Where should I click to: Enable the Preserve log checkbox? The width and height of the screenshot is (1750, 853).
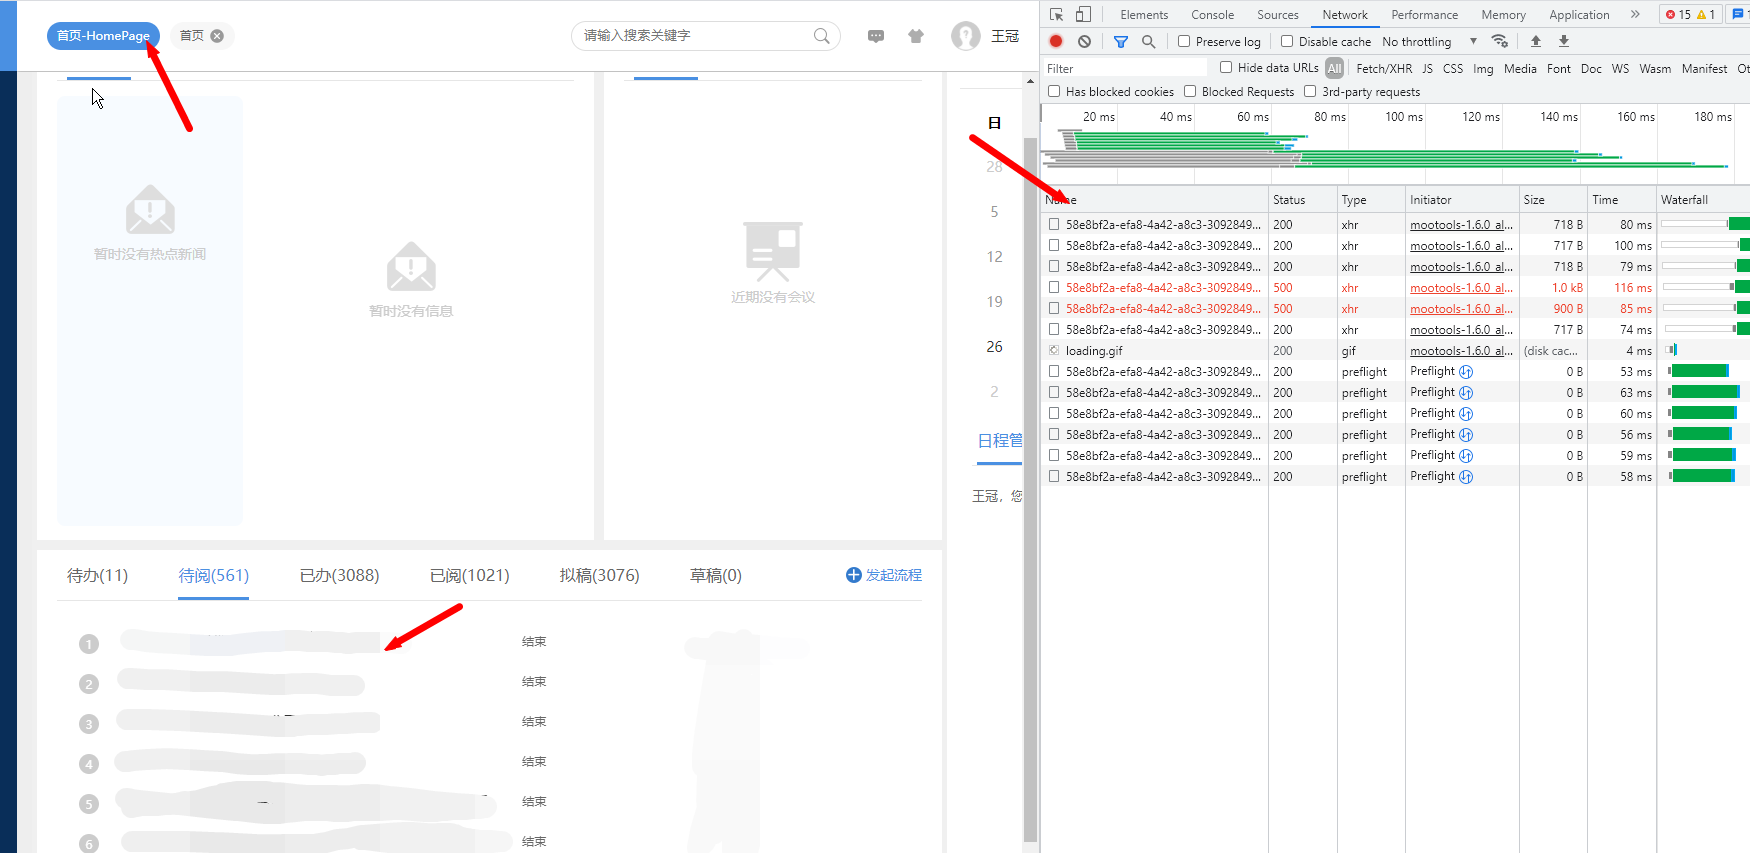[x=1184, y=41]
